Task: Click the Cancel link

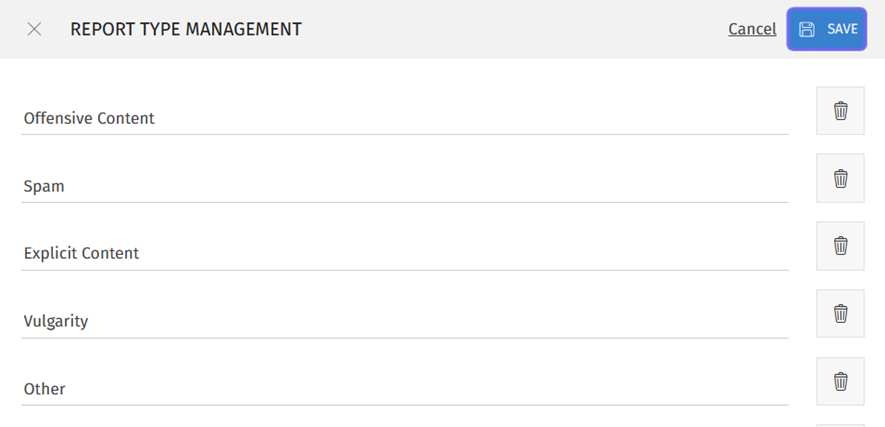Action: pos(752,29)
